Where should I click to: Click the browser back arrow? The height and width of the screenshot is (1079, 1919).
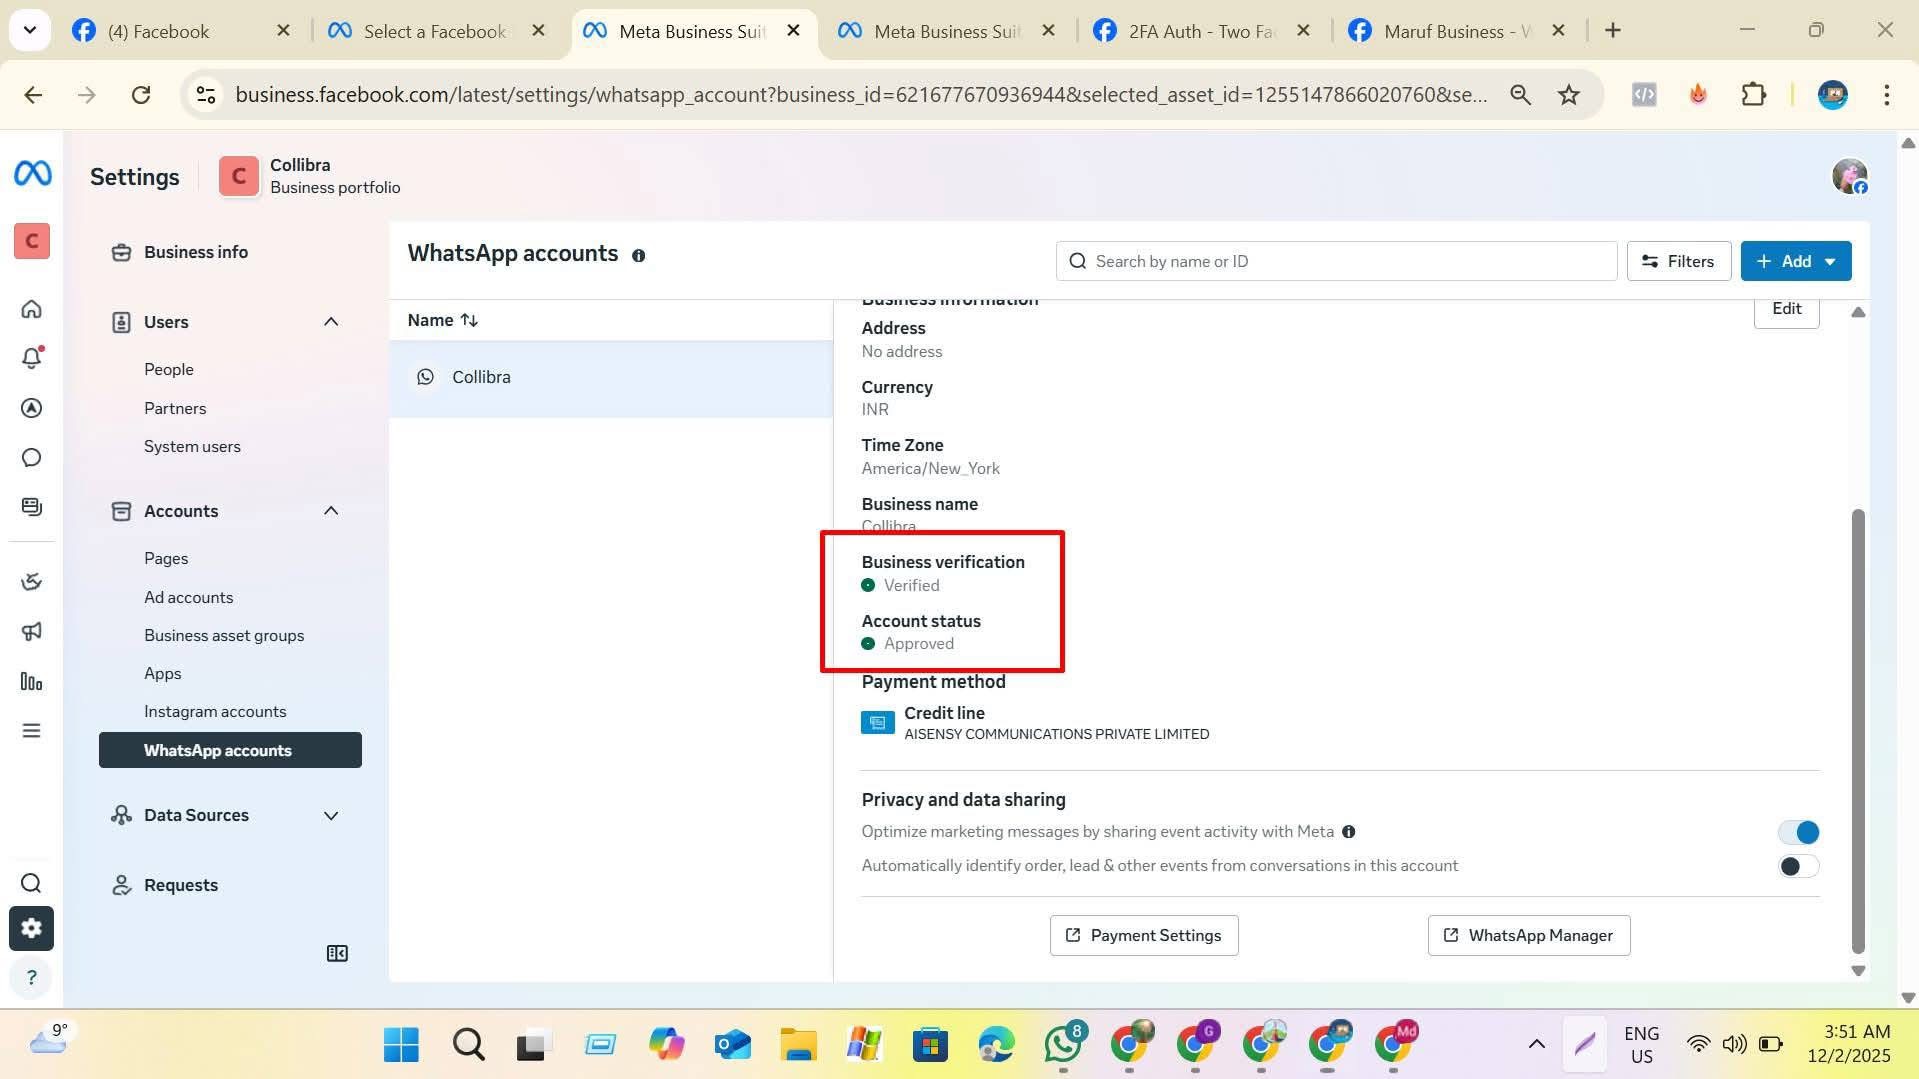[x=33, y=95]
